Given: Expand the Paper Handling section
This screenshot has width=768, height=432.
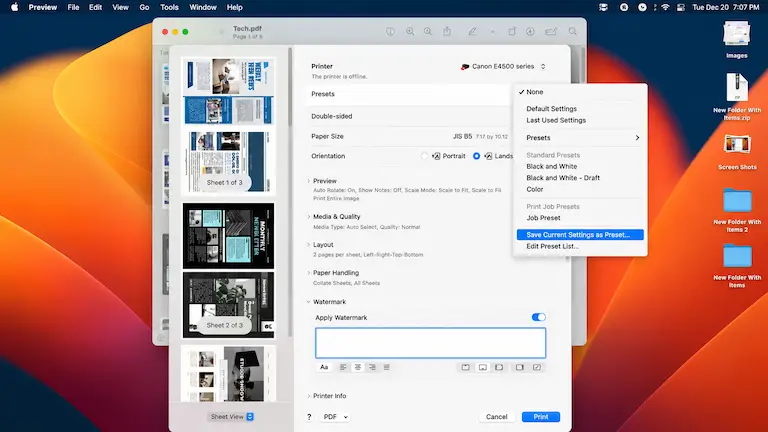Looking at the screenshot, I should (309, 273).
